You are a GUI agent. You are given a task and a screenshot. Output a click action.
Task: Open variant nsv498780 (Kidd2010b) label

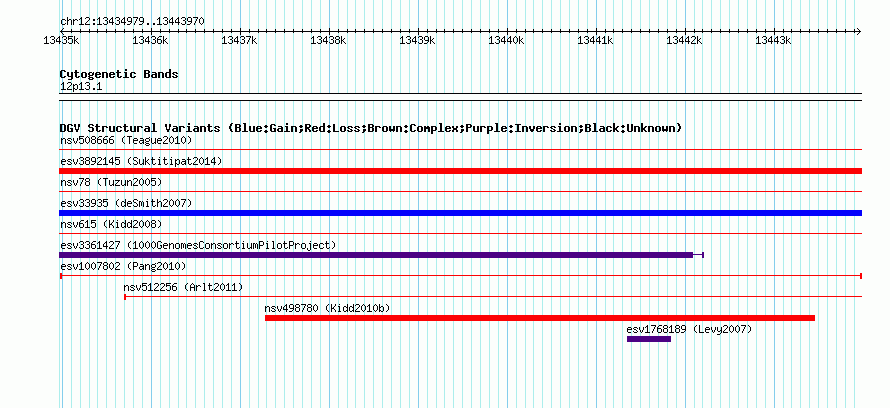pos(328,309)
